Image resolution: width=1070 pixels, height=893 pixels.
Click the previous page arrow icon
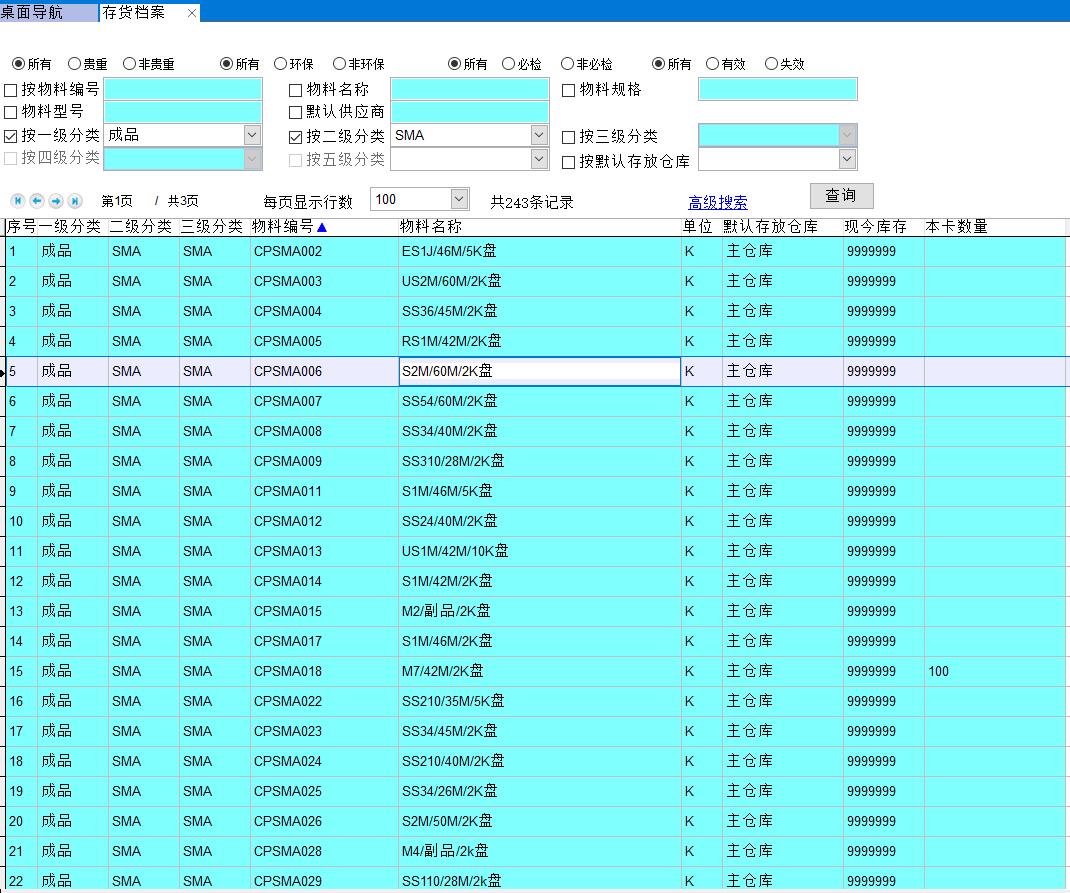click(37, 201)
